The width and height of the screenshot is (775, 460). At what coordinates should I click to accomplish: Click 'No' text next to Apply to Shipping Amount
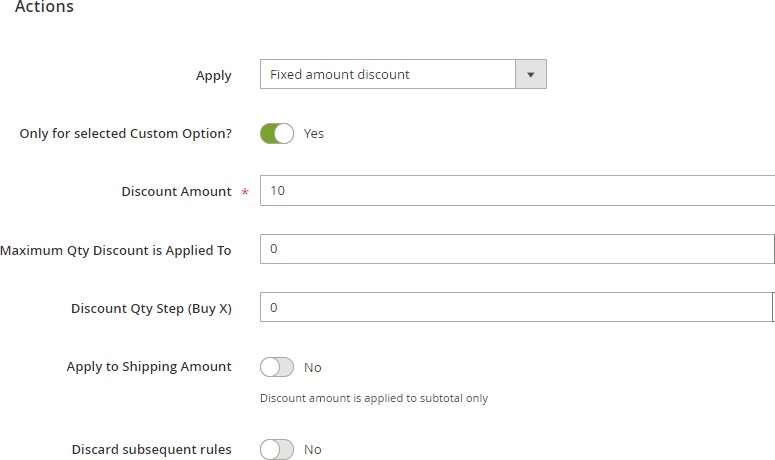(313, 367)
